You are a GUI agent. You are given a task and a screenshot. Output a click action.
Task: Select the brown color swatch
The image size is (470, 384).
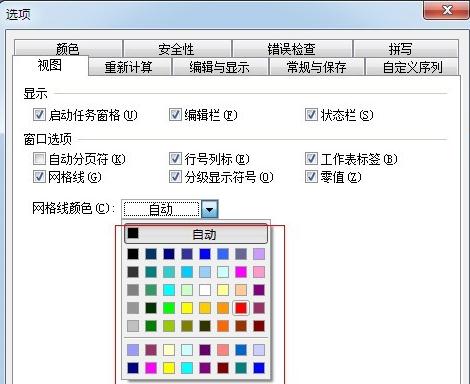(x=241, y=326)
